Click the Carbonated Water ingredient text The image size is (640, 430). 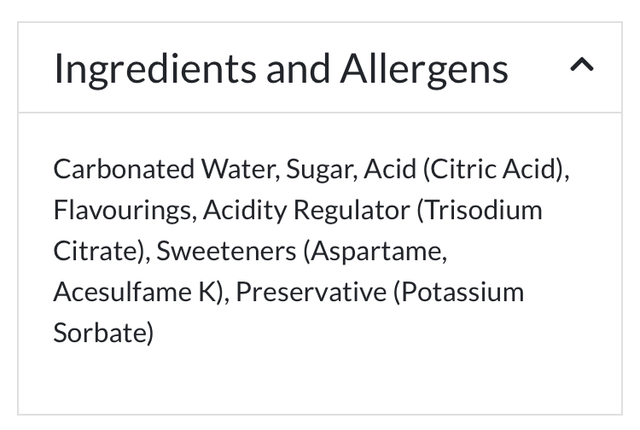point(164,168)
